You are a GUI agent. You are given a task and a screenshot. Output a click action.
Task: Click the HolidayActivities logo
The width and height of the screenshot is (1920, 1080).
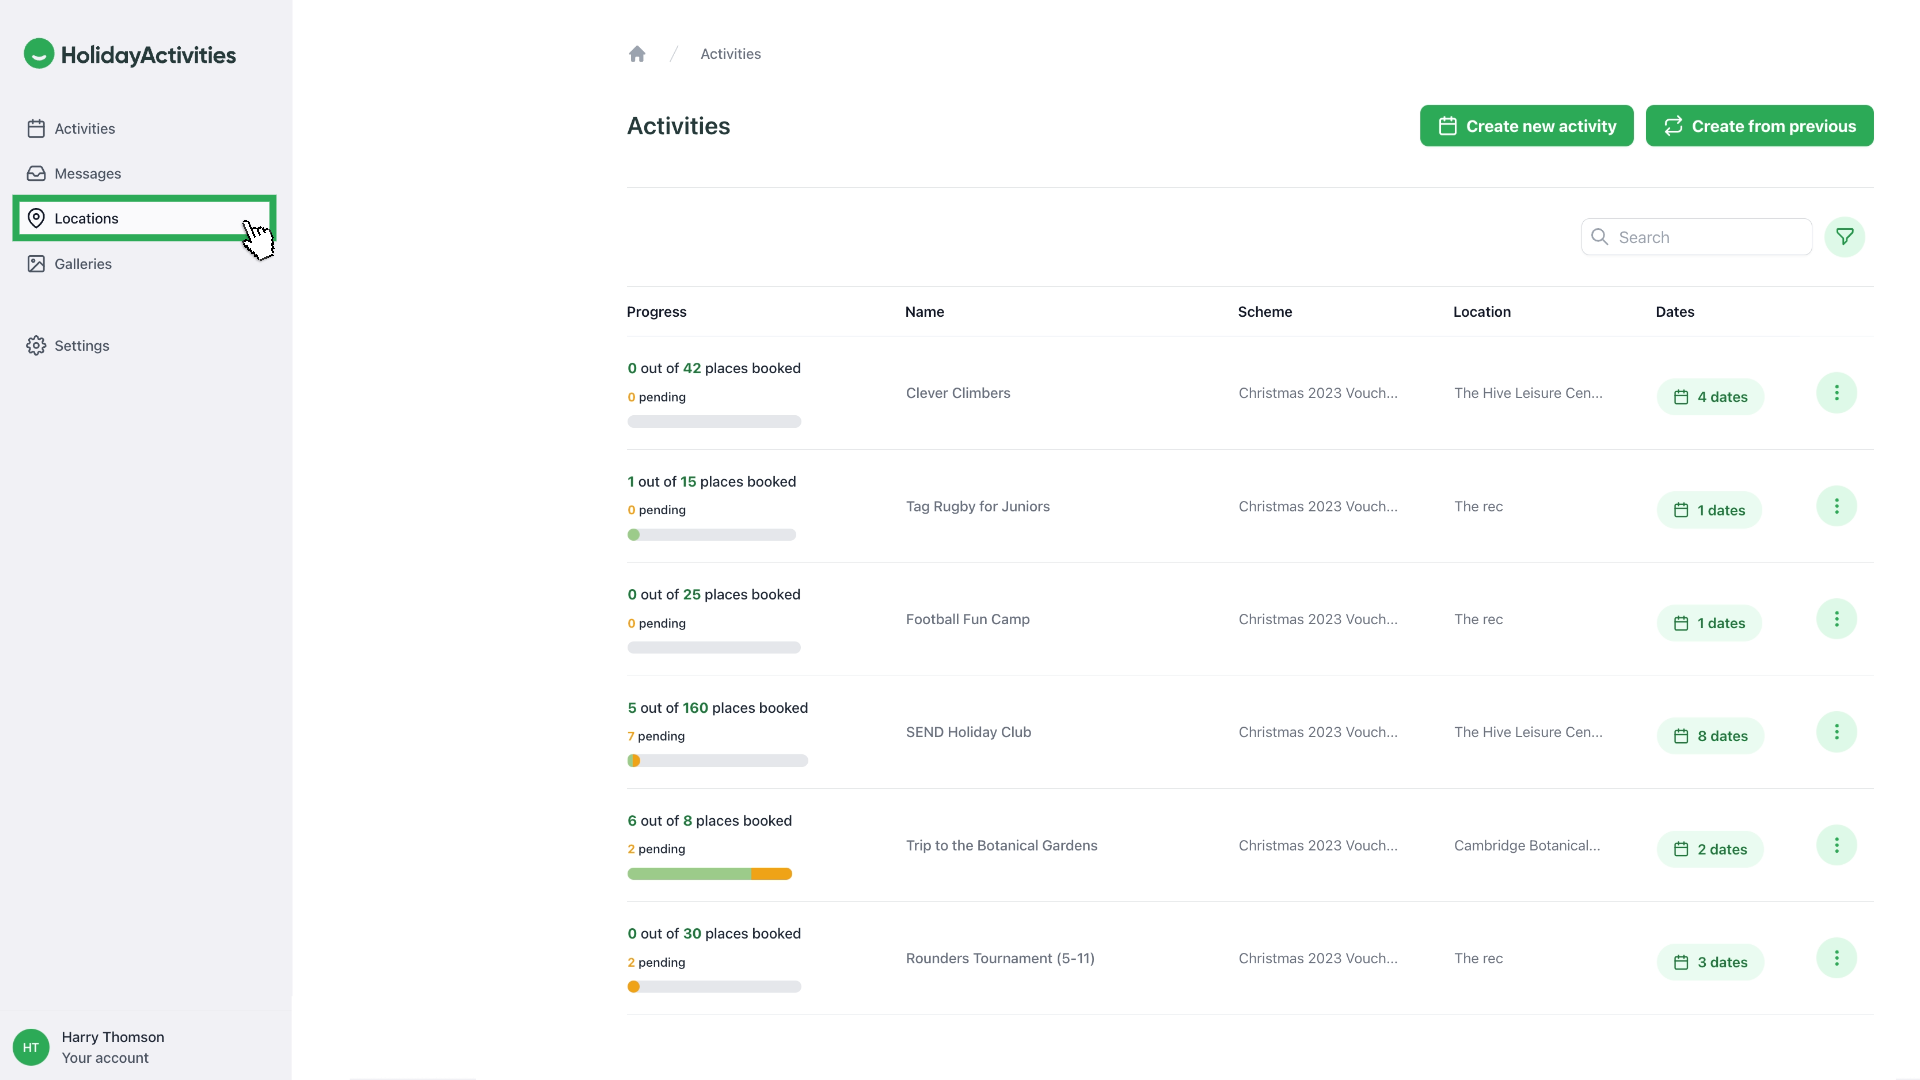coord(130,55)
